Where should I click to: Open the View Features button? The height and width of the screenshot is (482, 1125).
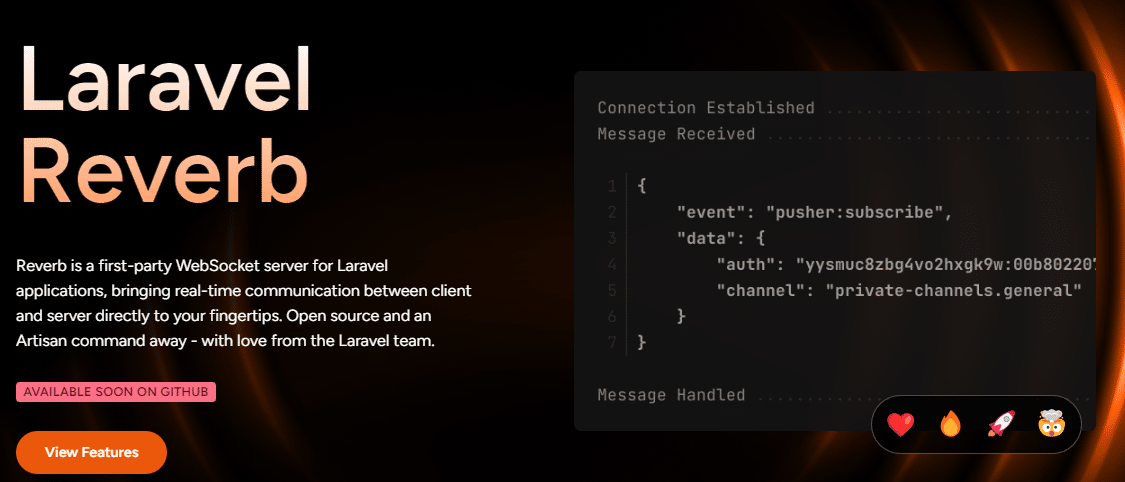tap(91, 453)
